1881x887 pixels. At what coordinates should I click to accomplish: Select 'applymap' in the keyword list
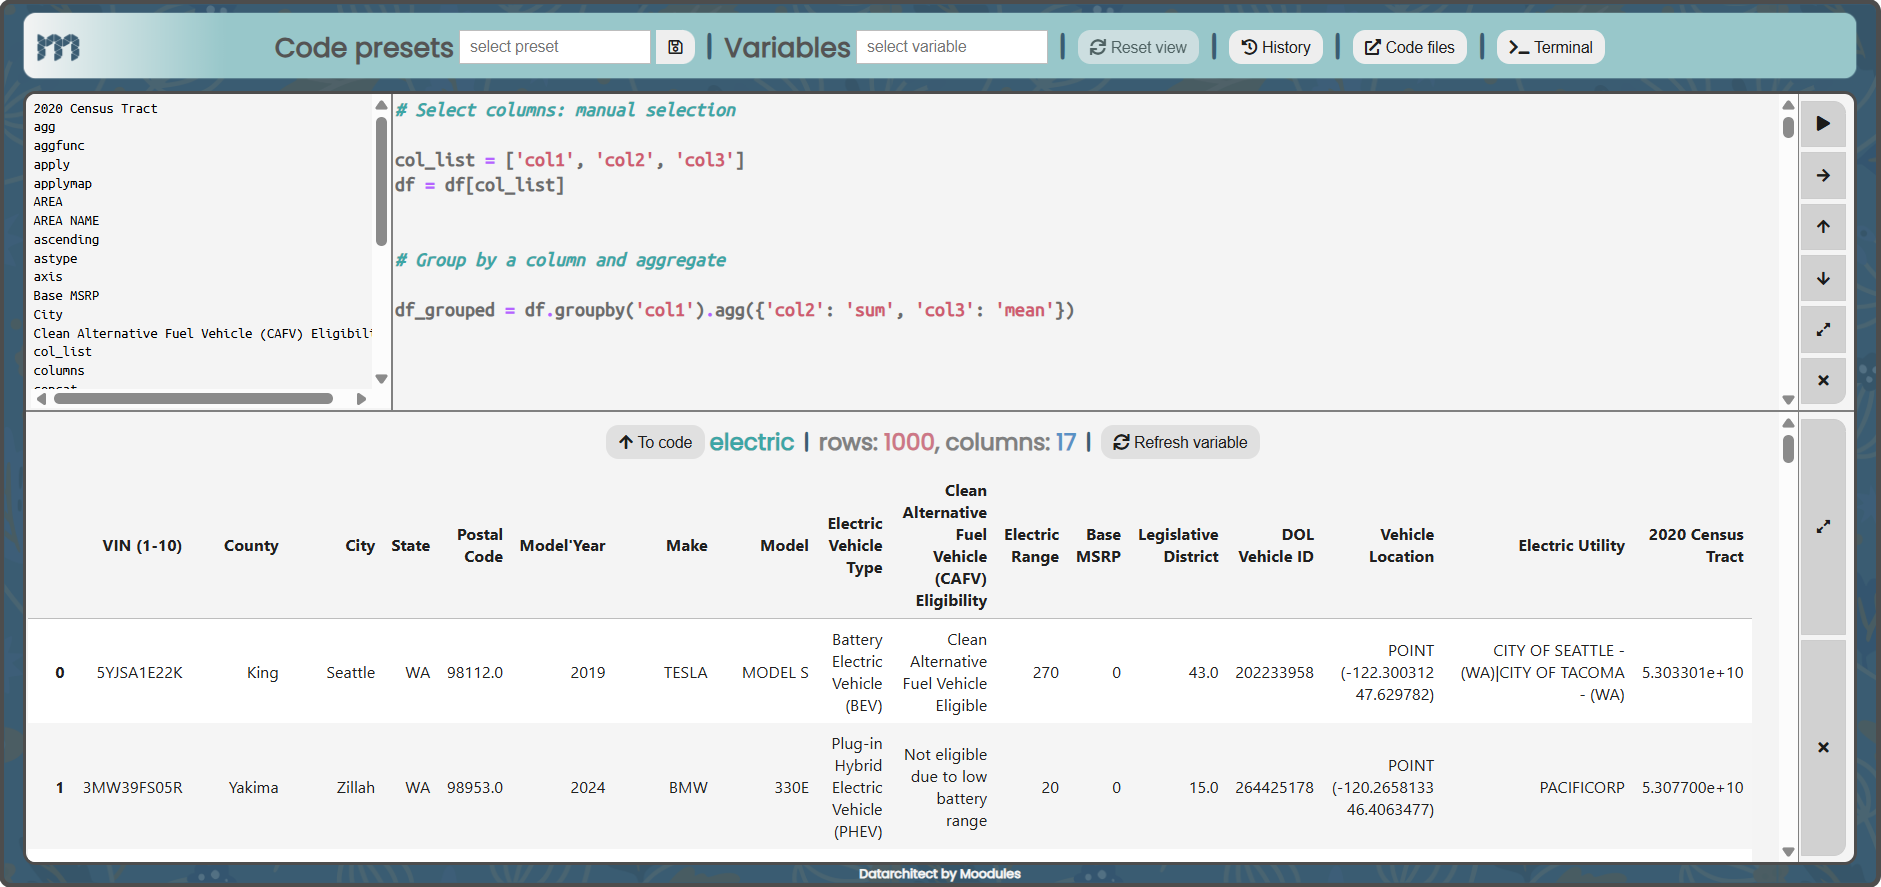pyautogui.click(x=63, y=184)
